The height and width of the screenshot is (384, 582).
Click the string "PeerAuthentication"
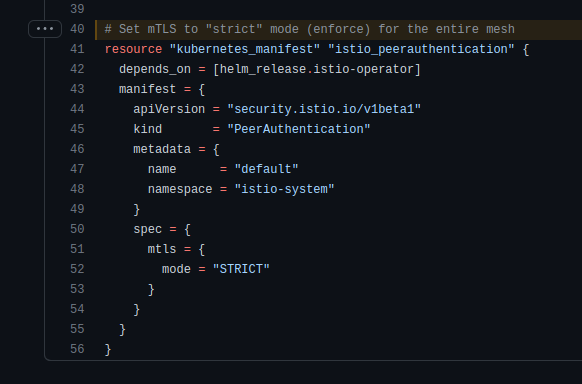[x=299, y=129]
